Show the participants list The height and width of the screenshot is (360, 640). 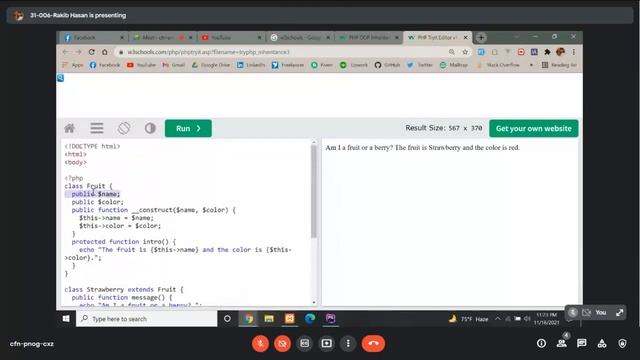[562, 343]
